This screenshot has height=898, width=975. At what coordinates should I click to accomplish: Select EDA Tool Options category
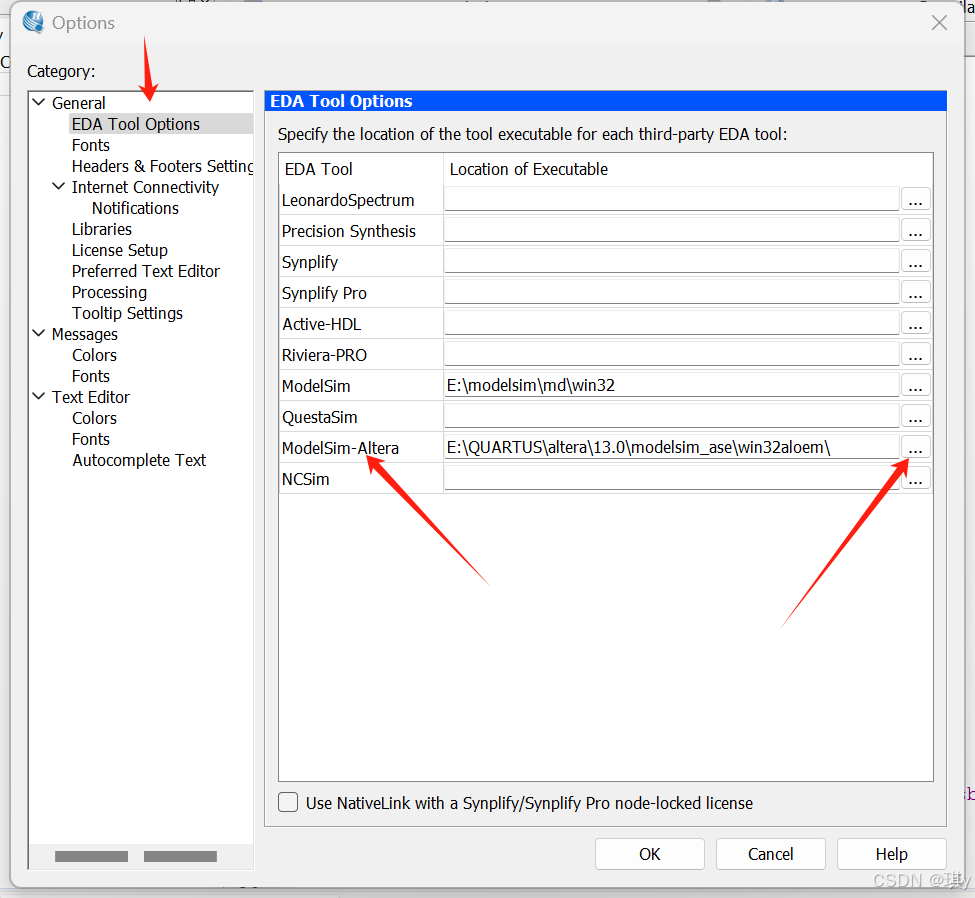click(x=136, y=124)
